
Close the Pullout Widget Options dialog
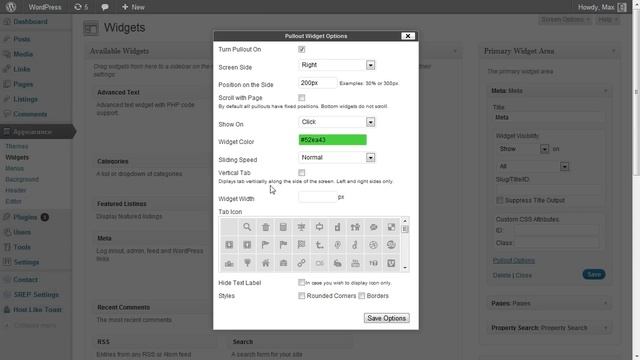pyautogui.click(x=408, y=36)
